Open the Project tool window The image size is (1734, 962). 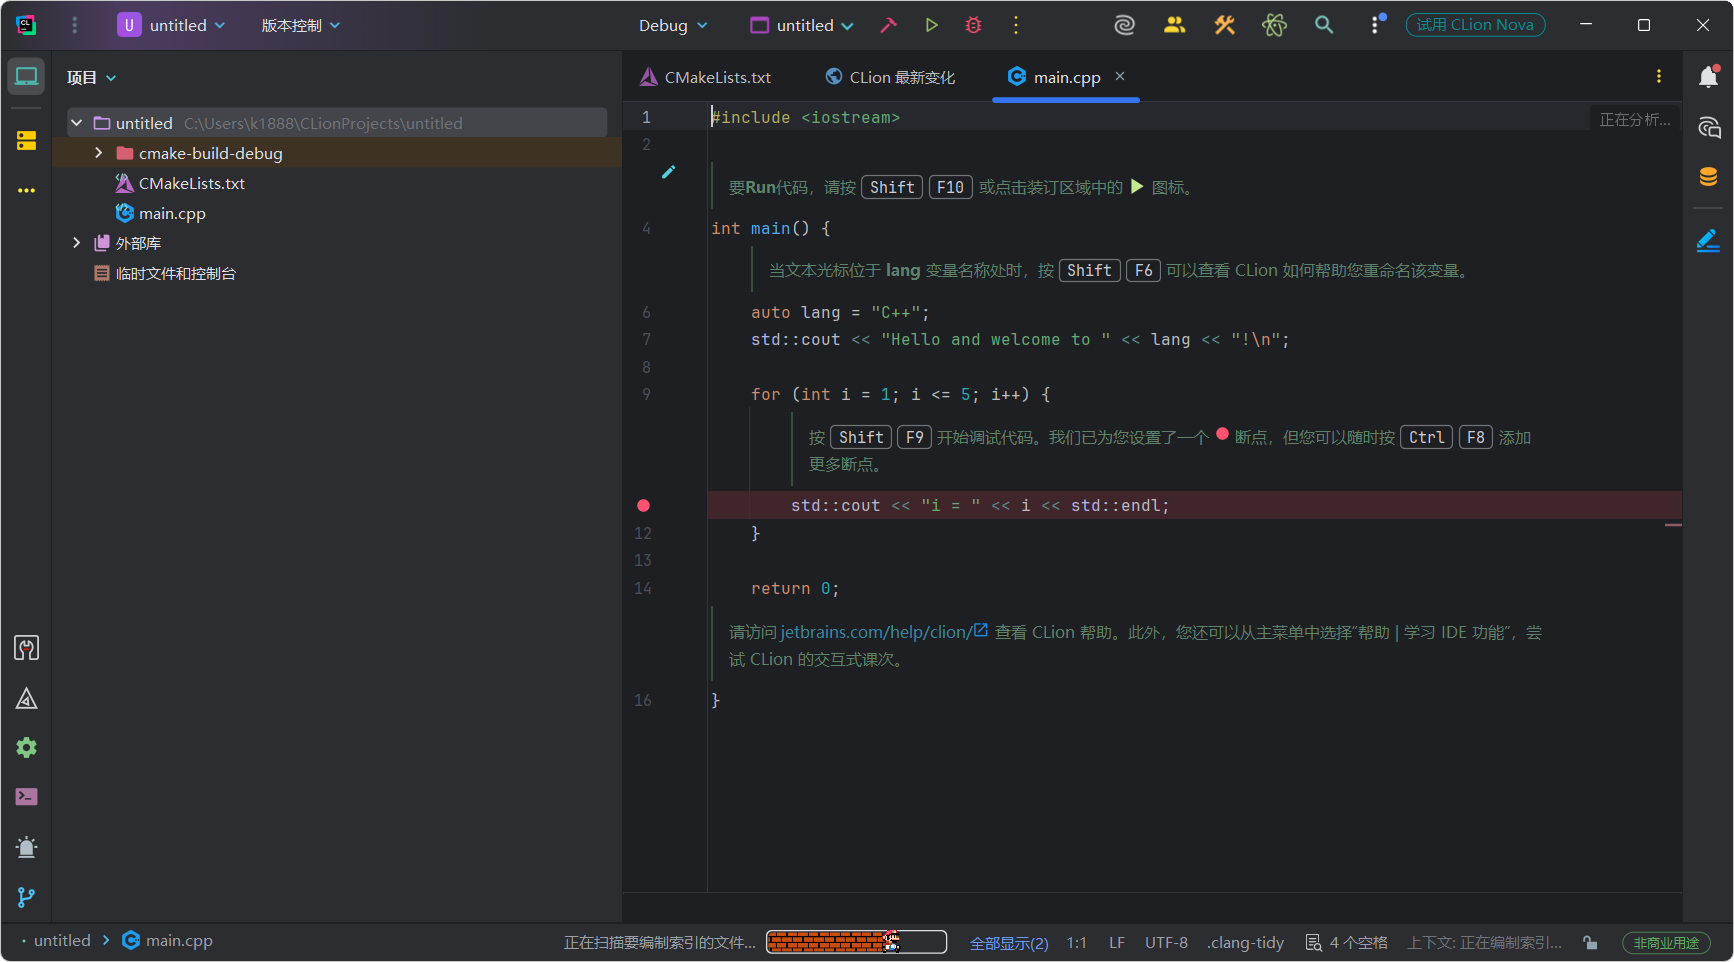coord(26,76)
